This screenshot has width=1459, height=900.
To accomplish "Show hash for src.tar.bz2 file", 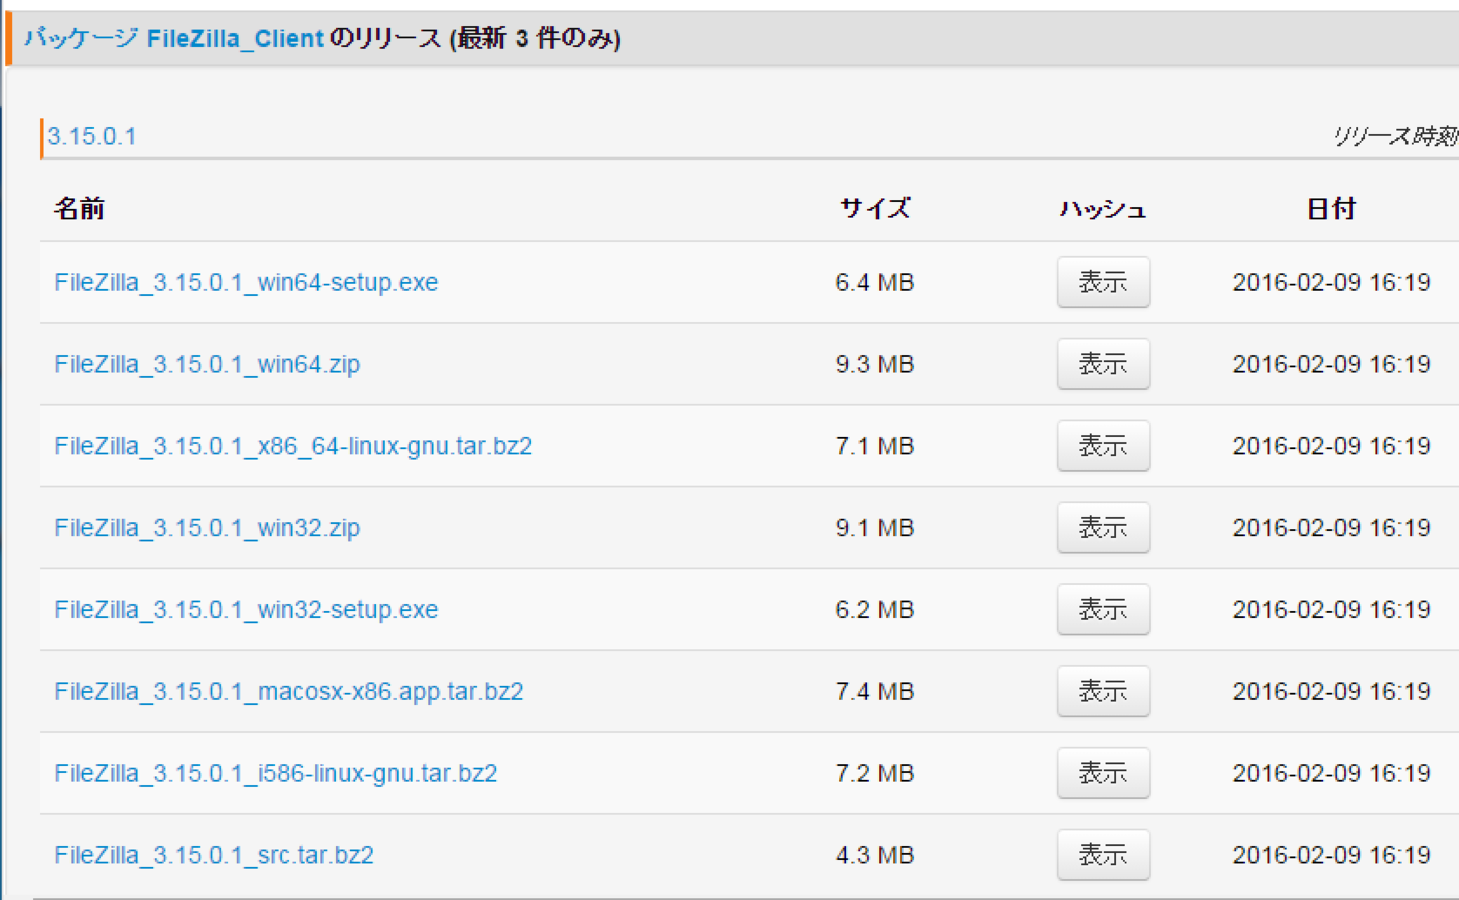I will [1103, 856].
